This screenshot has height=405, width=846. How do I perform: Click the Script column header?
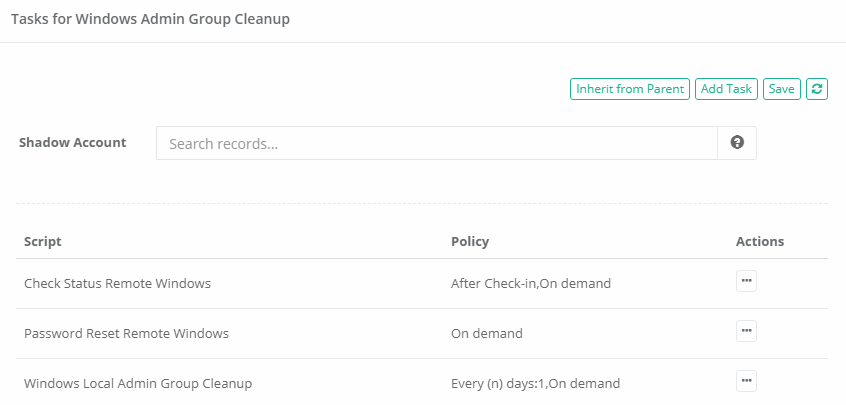(43, 241)
